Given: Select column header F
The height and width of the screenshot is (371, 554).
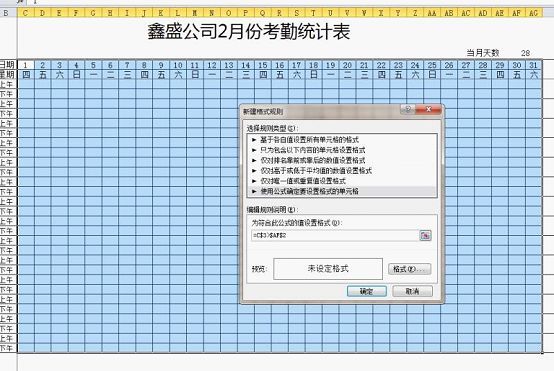Looking at the screenshot, I should [x=76, y=13].
